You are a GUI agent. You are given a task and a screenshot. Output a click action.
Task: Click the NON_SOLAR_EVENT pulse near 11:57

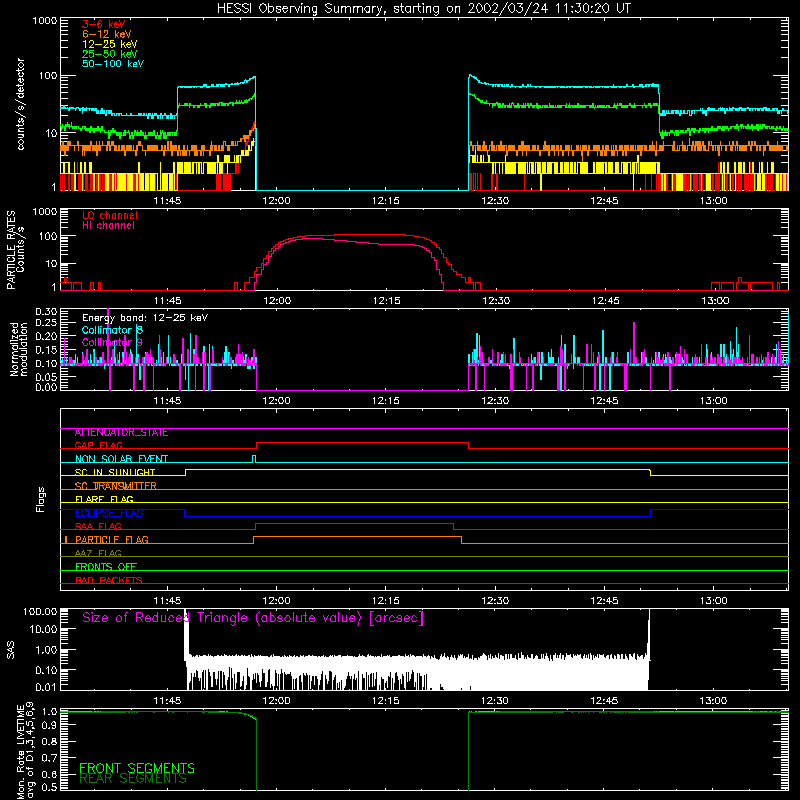254,459
